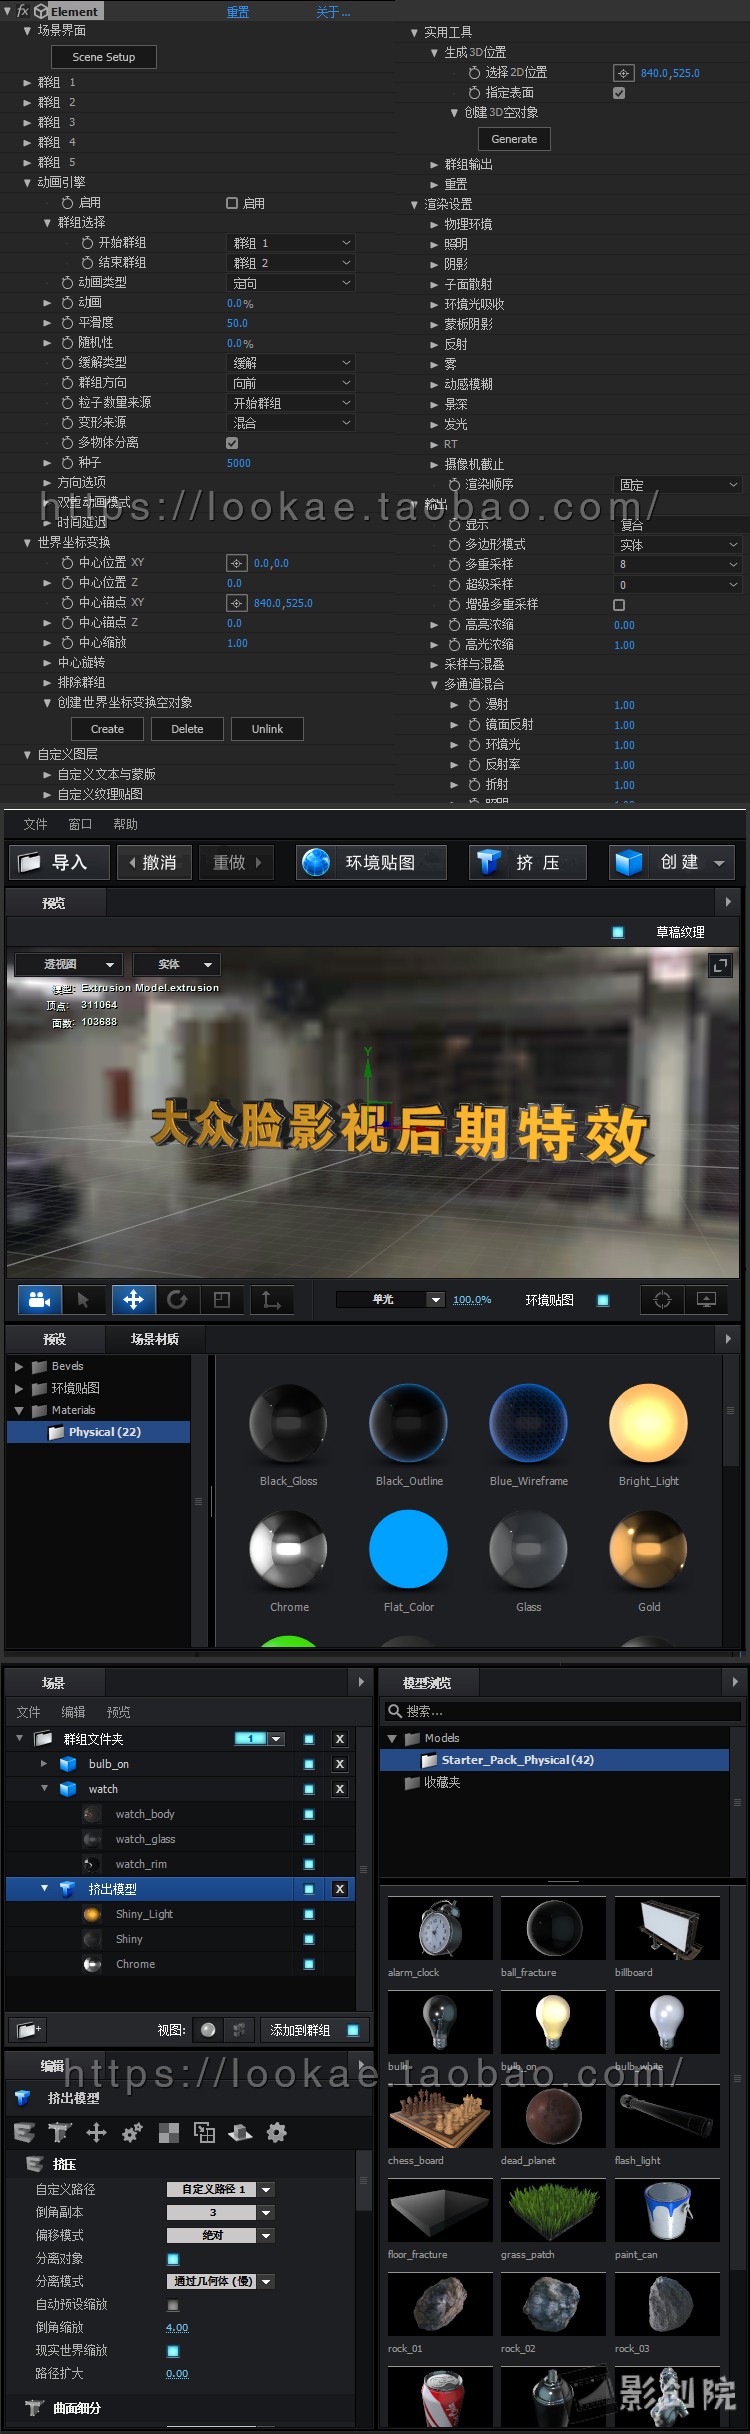Toggle visibility of watch_body material
Image resolution: width=750 pixels, height=2434 pixels.
(309, 1814)
